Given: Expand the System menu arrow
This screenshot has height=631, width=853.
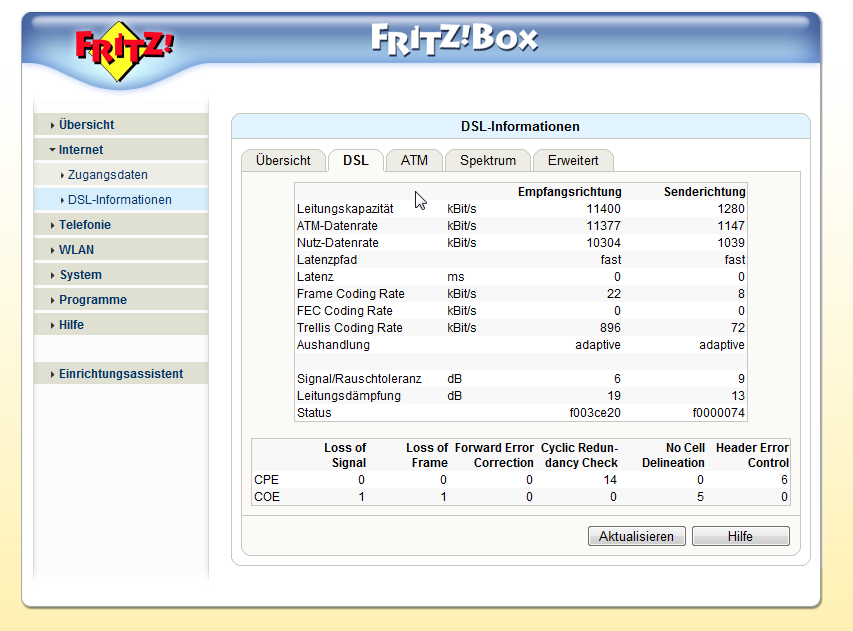Looking at the screenshot, I should pos(52,275).
